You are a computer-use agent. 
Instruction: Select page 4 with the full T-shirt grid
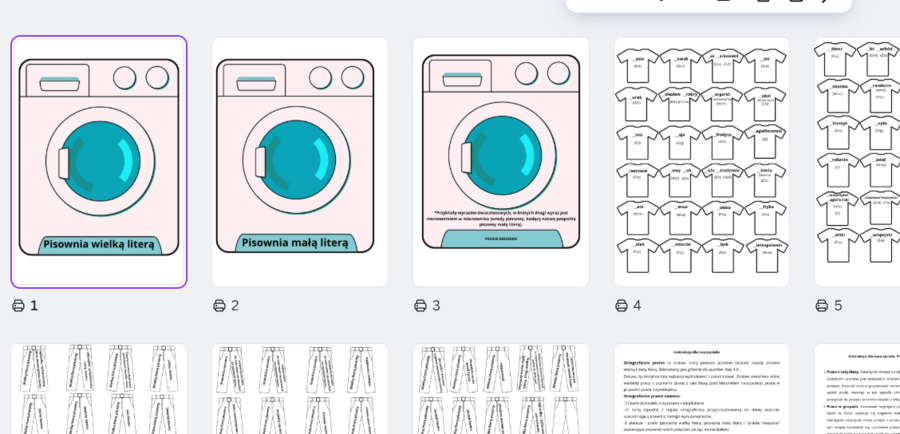coord(701,162)
